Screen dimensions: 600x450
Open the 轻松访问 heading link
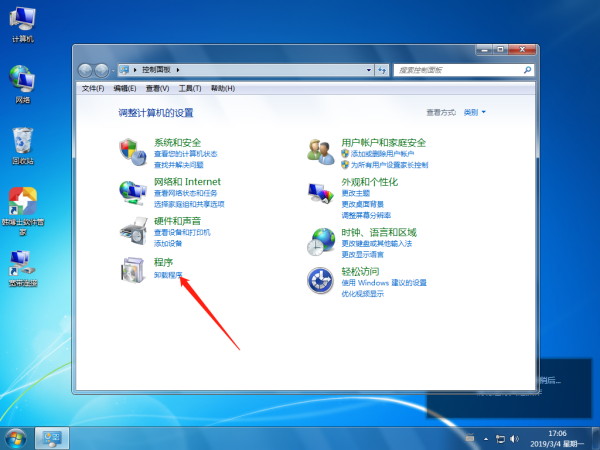click(x=360, y=271)
